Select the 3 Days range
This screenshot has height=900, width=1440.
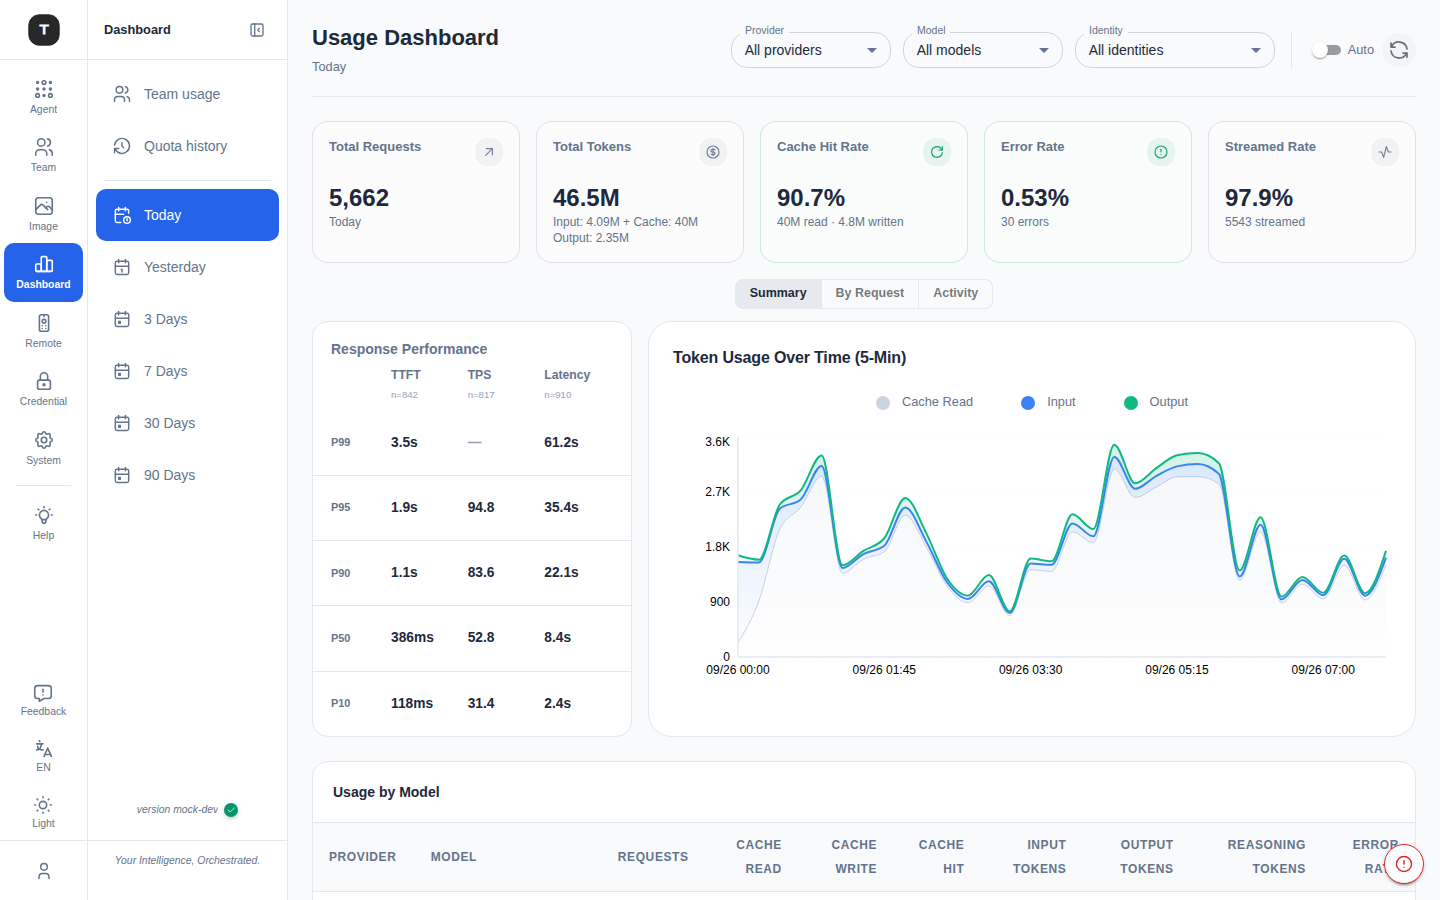pyautogui.click(x=187, y=319)
